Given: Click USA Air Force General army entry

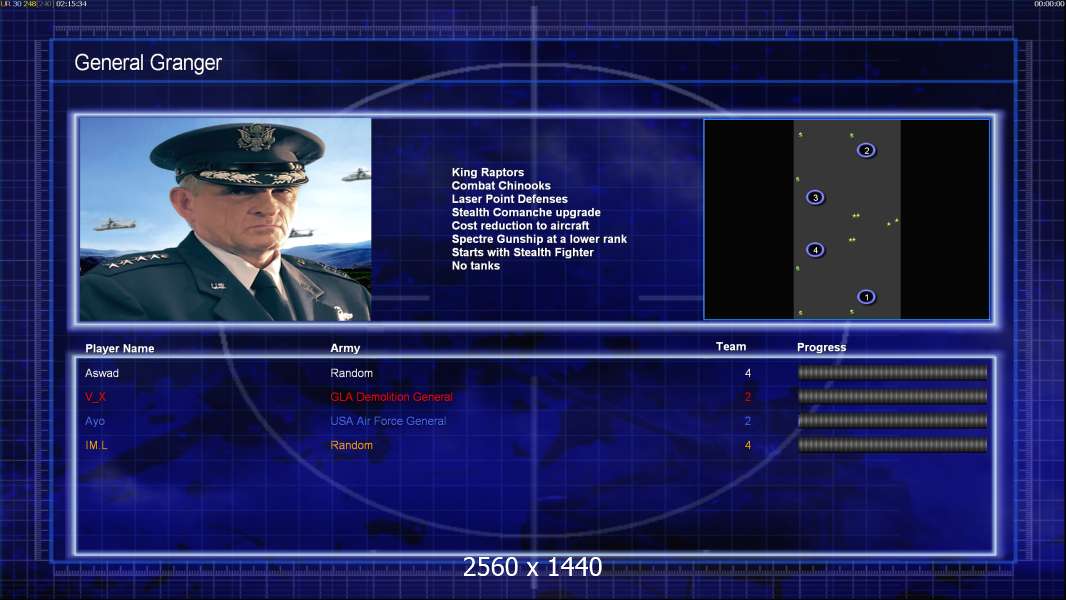Looking at the screenshot, I should point(388,421).
